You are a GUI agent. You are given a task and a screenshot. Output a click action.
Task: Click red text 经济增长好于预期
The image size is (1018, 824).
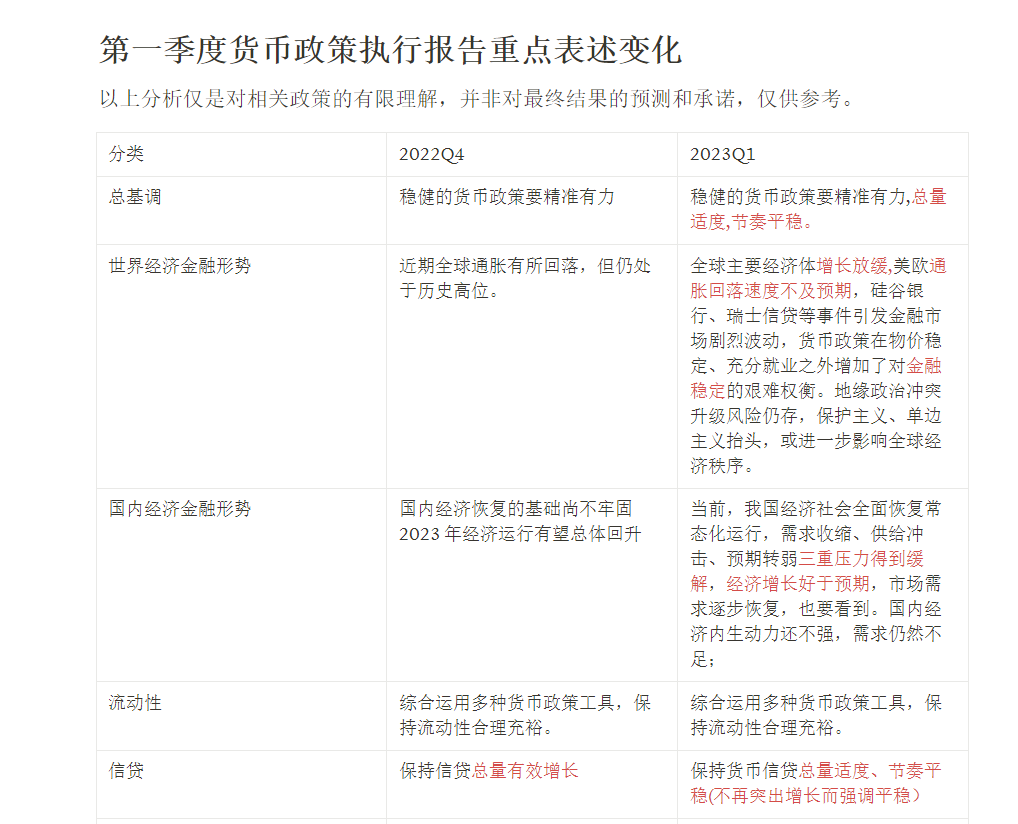798,584
